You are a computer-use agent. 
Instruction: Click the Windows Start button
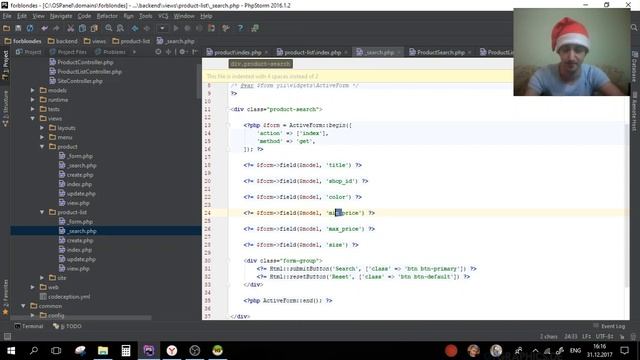coord(11,351)
